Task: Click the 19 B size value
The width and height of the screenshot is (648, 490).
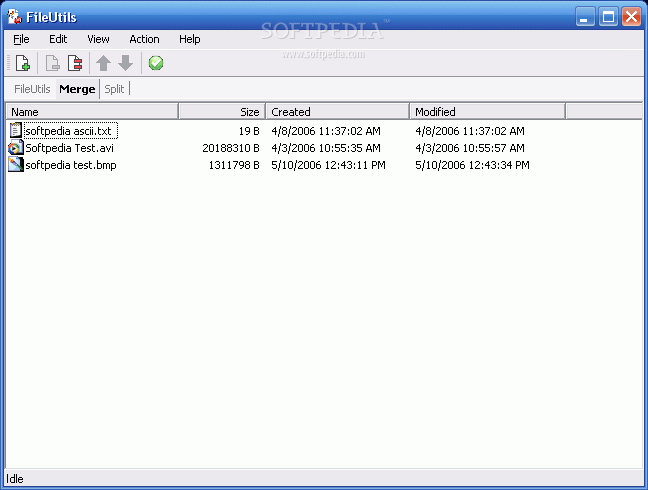Action: (x=249, y=131)
